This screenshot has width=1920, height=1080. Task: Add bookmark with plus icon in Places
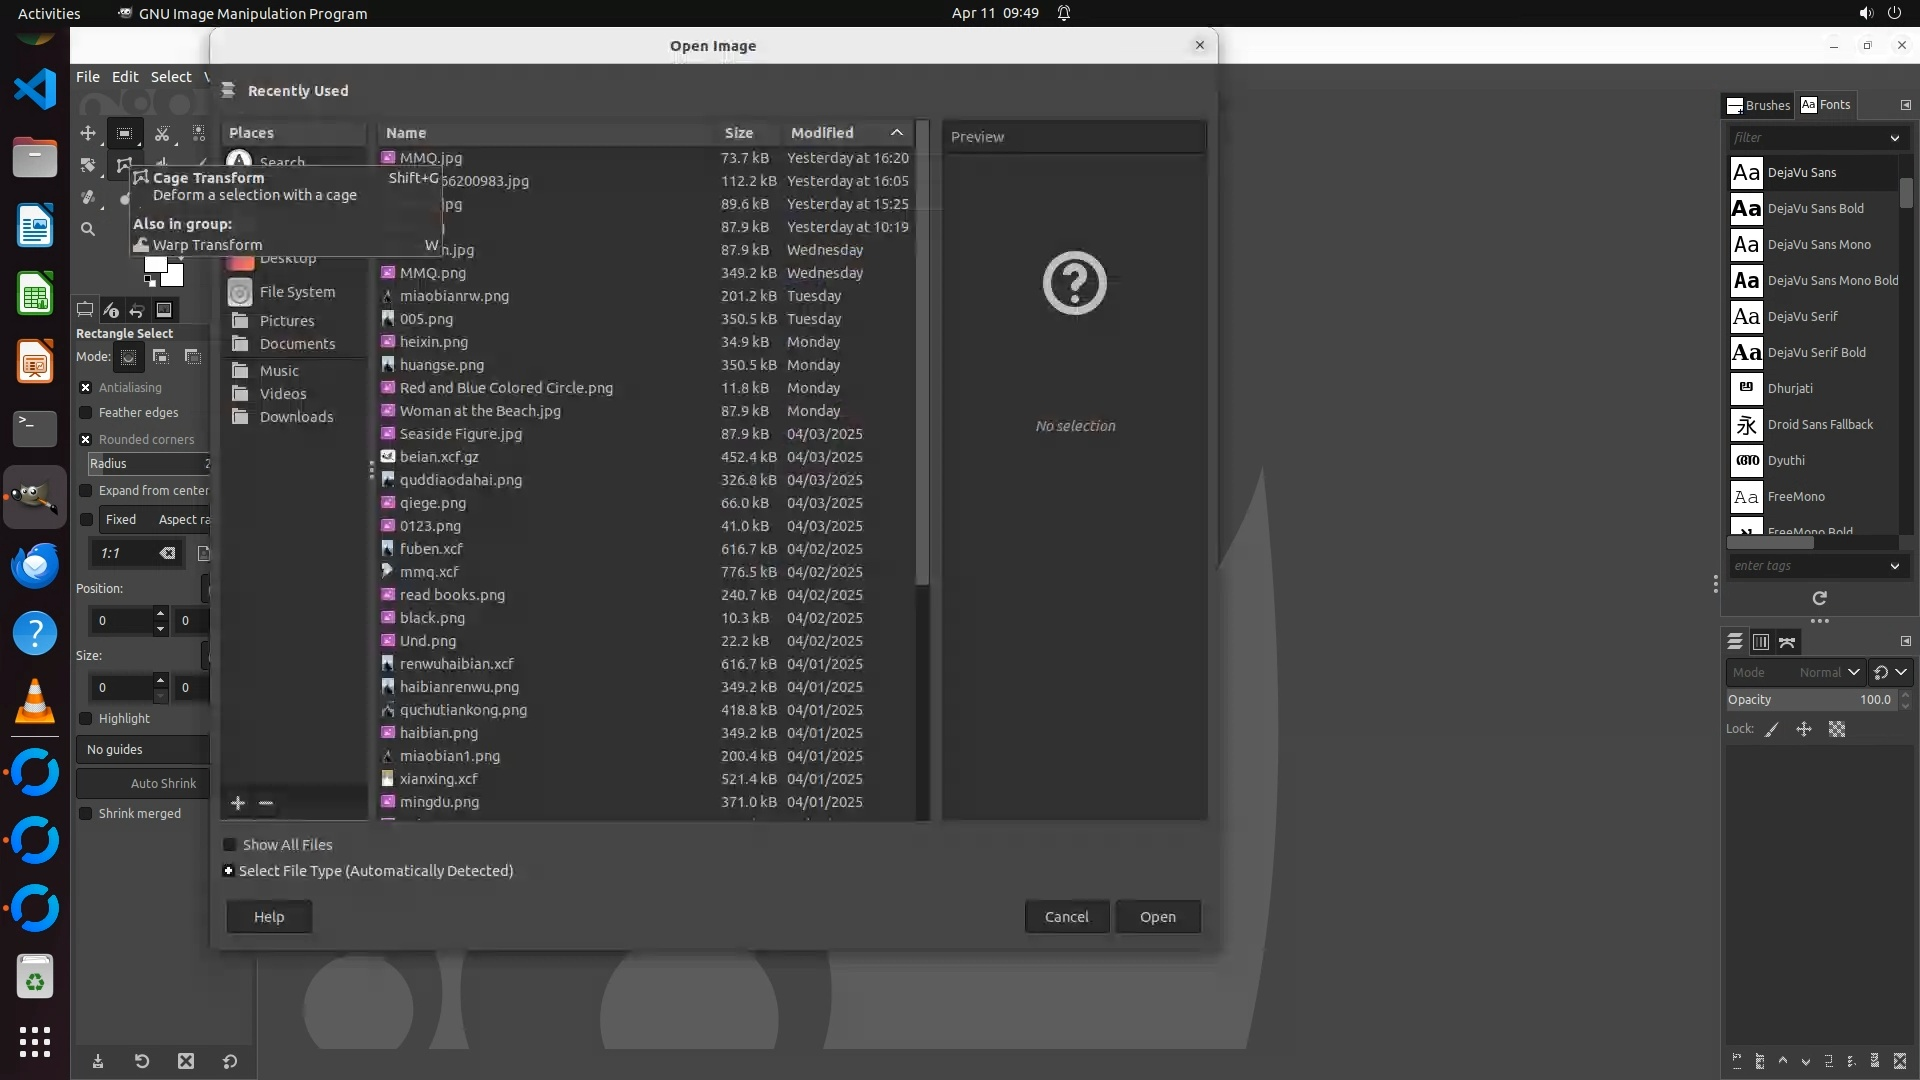[238, 803]
